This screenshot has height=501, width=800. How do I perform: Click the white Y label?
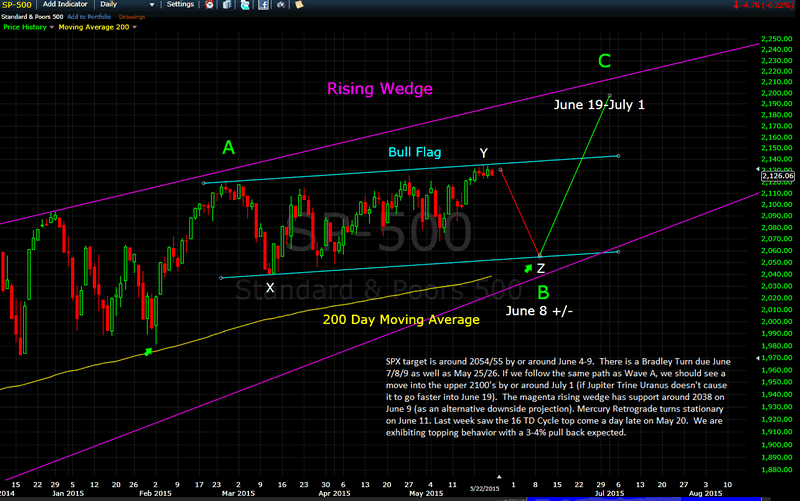(x=484, y=153)
